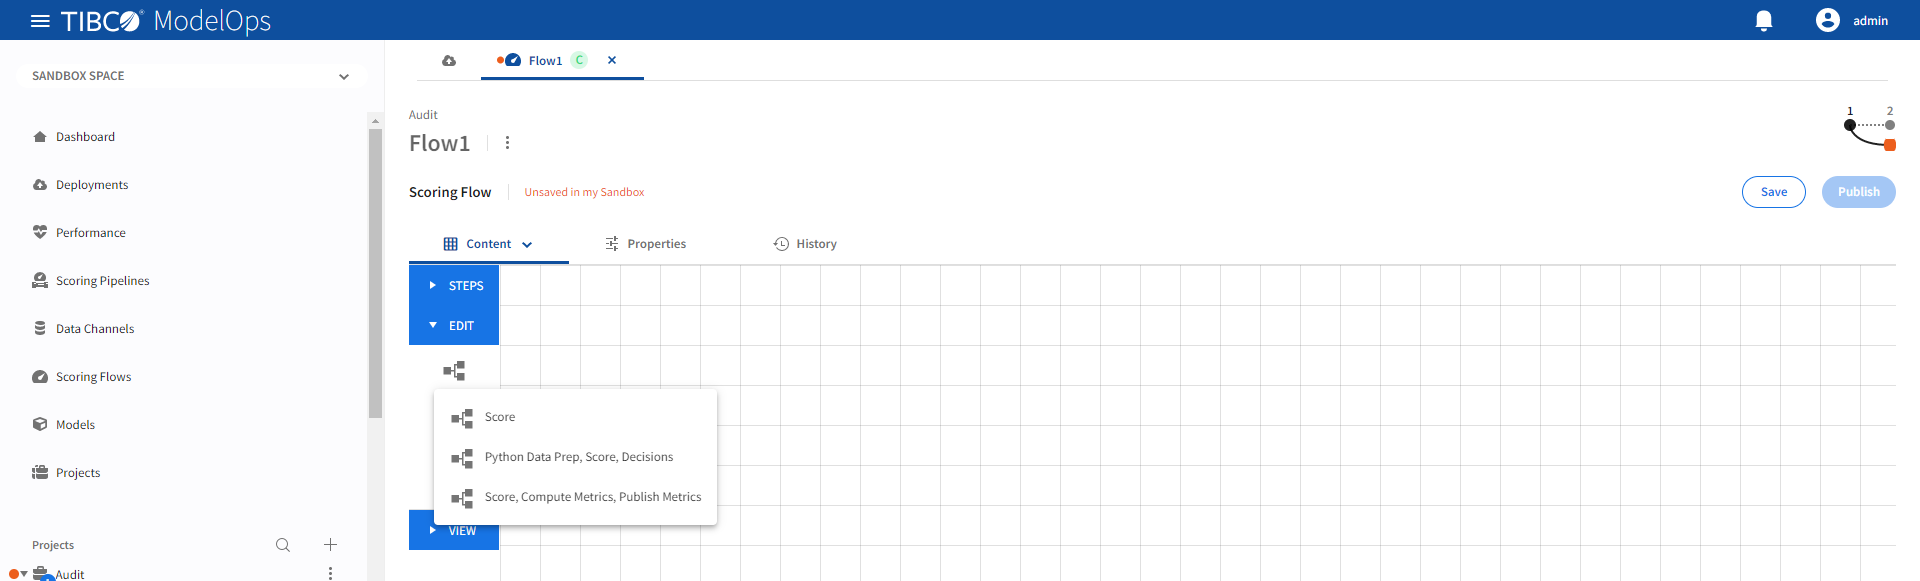Image resolution: width=1920 pixels, height=581 pixels.
Task: Open the Content tab
Action: 488,244
